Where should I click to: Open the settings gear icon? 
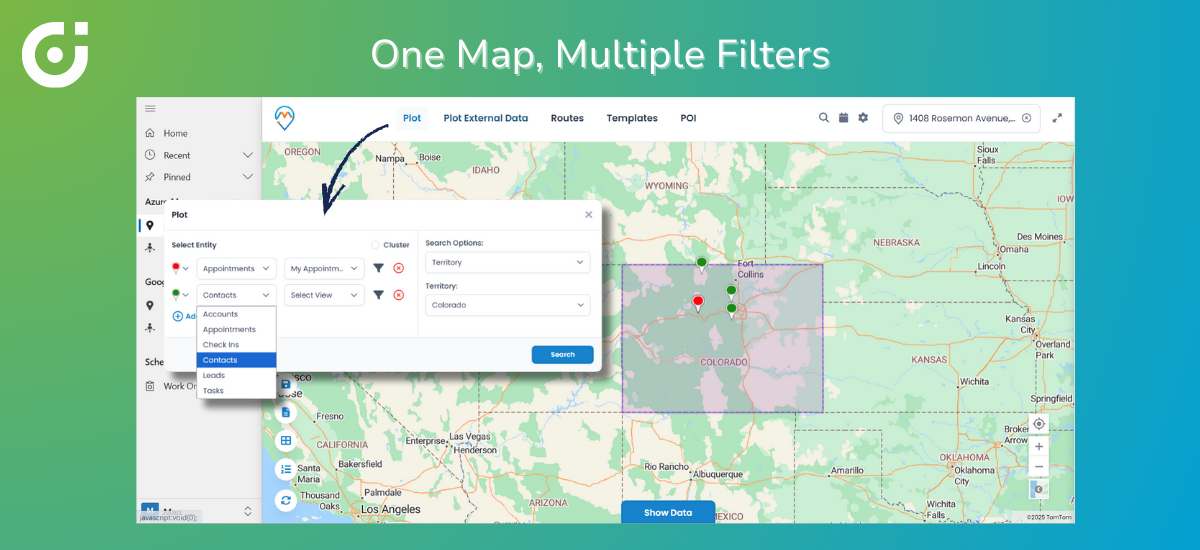point(863,117)
